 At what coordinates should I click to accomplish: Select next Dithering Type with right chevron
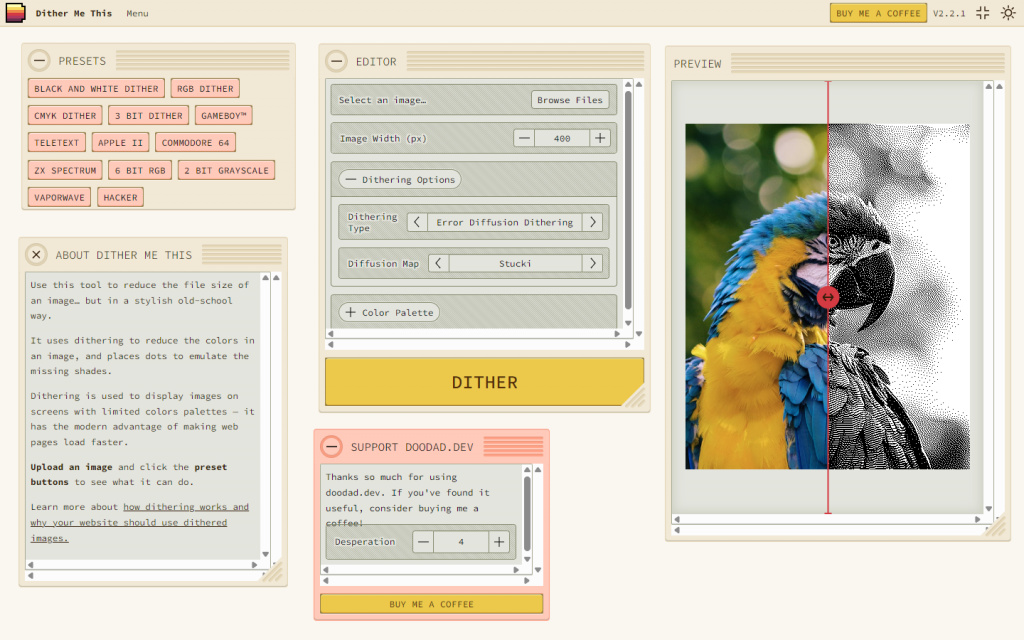point(593,222)
